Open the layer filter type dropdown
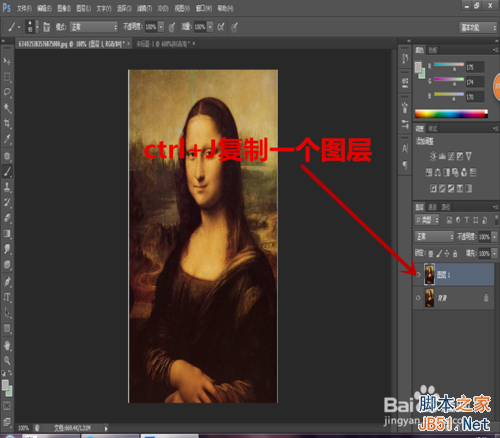This screenshot has width=500, height=438. 427,220
